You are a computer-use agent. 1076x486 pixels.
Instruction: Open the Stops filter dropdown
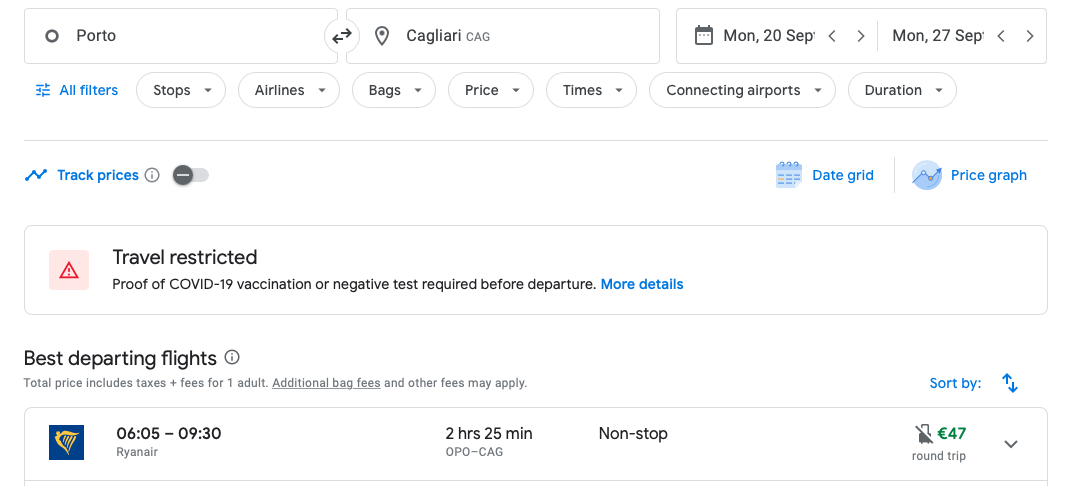point(181,90)
